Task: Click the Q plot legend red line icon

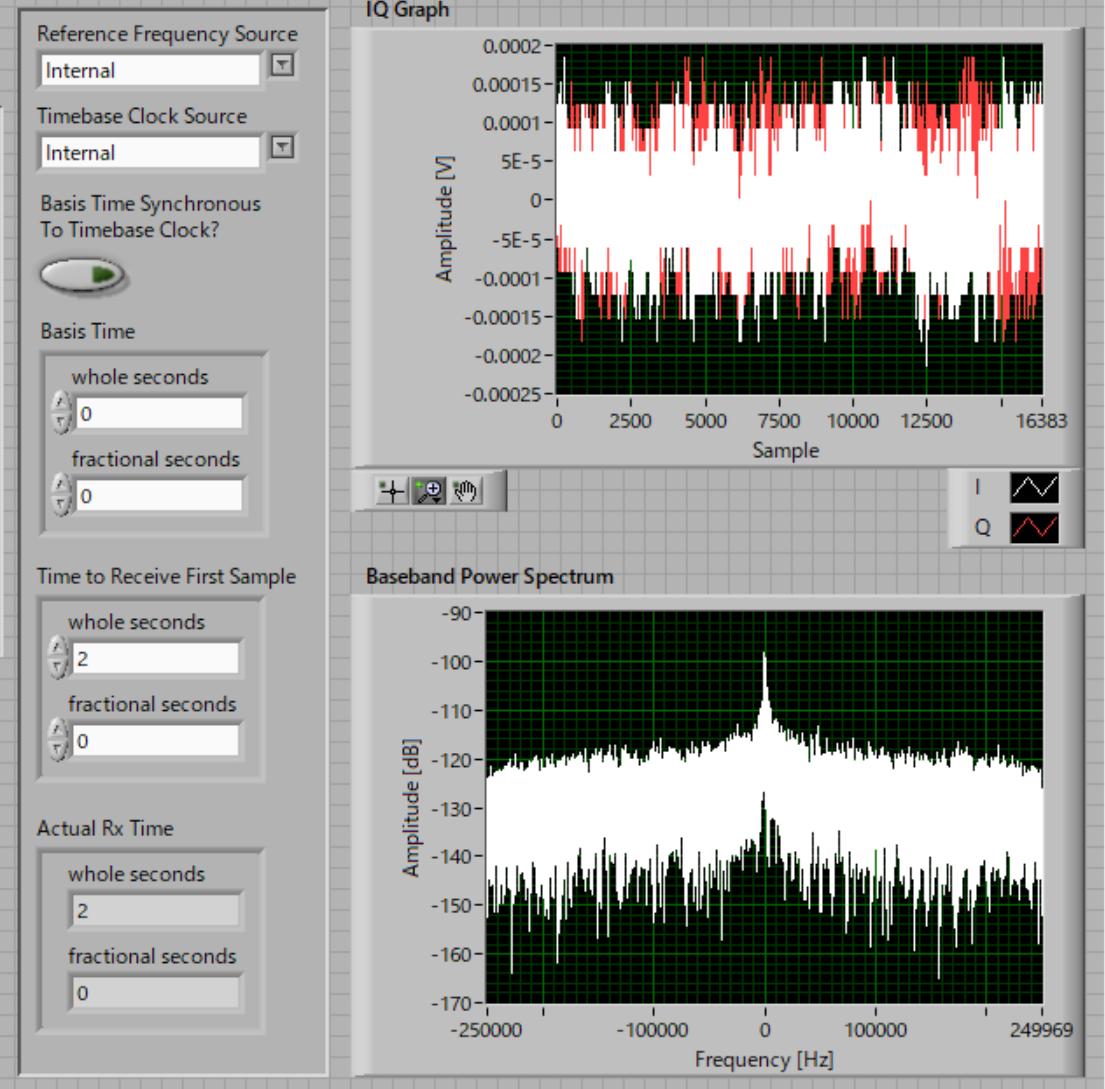Action: coord(1035,527)
